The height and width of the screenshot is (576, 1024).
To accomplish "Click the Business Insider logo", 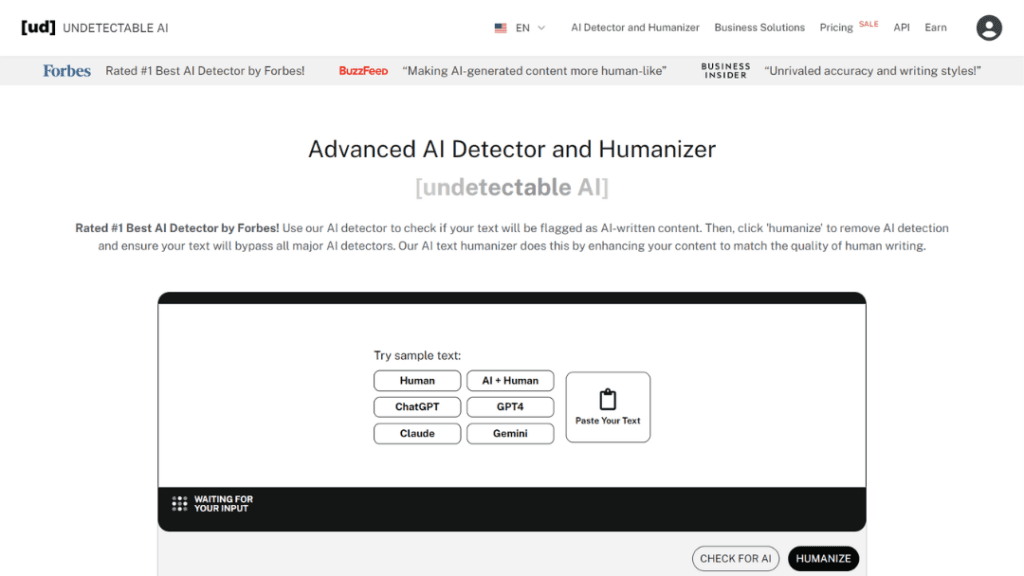I will [x=725, y=71].
